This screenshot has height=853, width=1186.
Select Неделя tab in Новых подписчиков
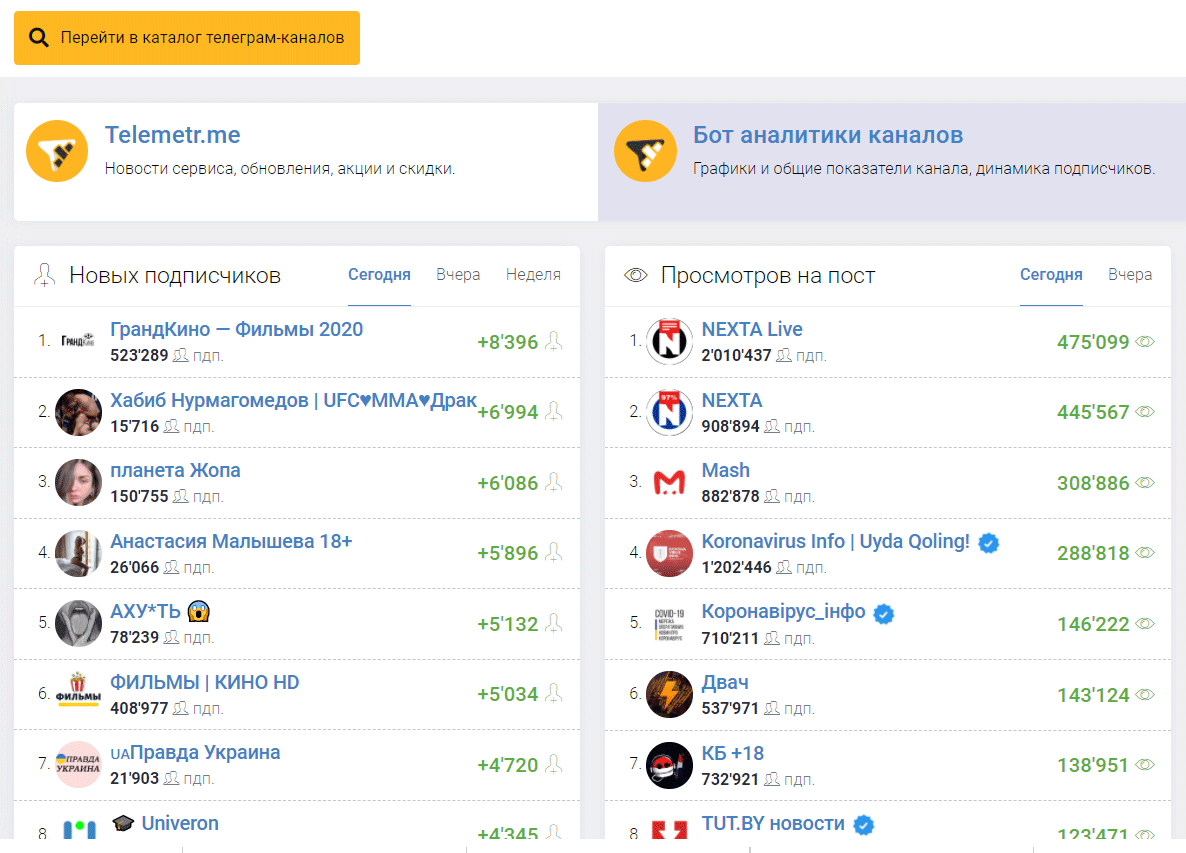coord(533,275)
